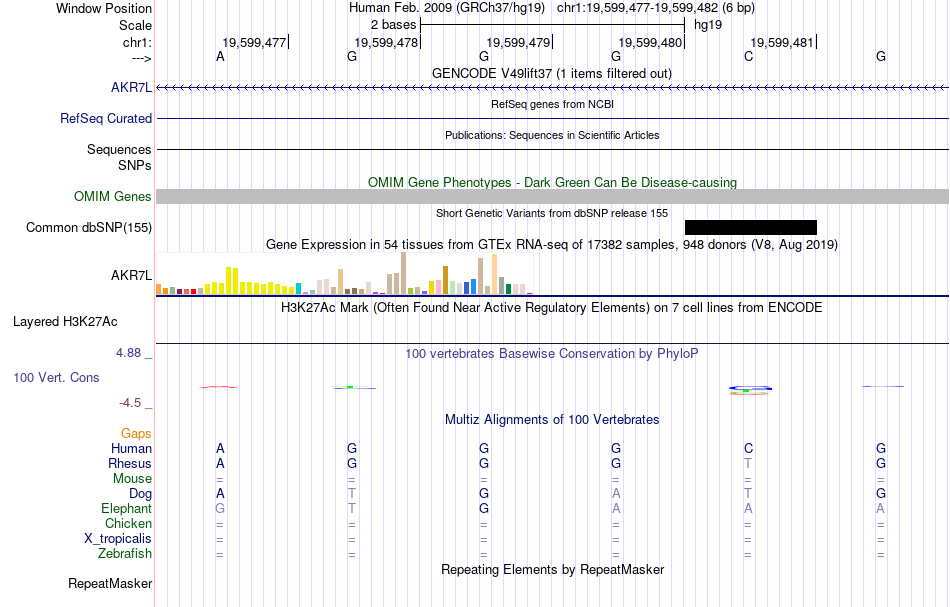This screenshot has height=607, width=950.
Task: Select the Mouse species label
Action: pos(132,479)
